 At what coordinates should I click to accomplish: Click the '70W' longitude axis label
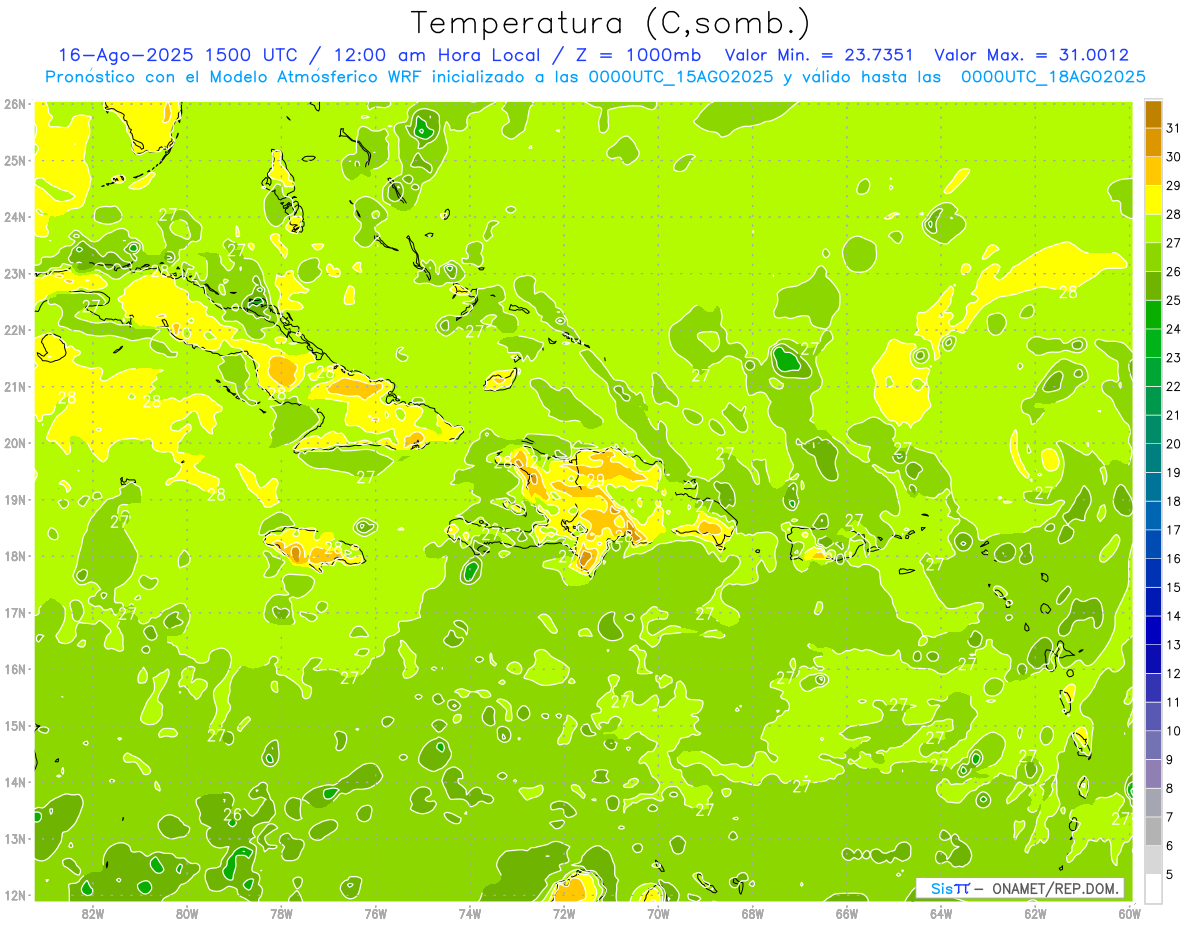point(658,913)
